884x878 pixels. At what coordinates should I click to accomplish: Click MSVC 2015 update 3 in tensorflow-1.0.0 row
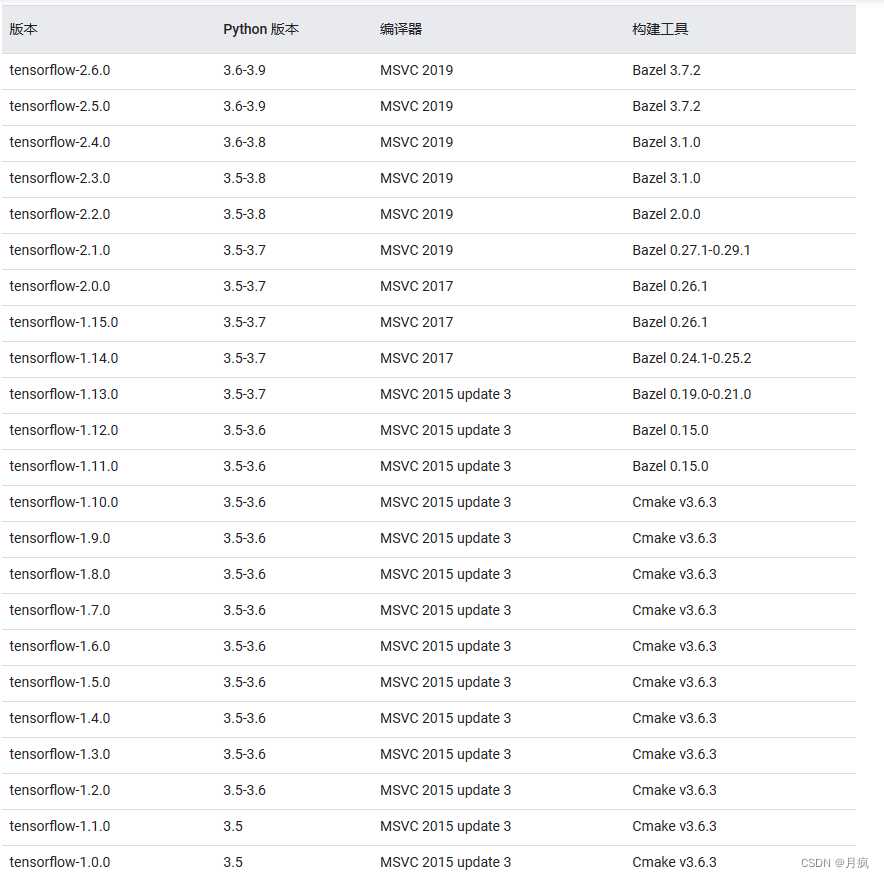pos(445,863)
